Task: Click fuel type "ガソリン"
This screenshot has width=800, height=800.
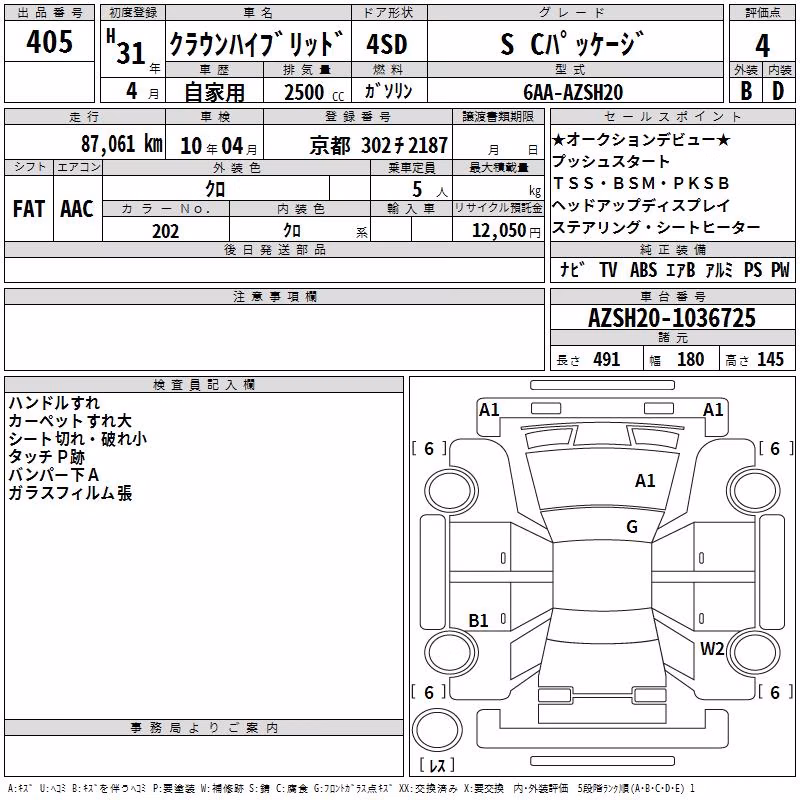Action: (388, 91)
